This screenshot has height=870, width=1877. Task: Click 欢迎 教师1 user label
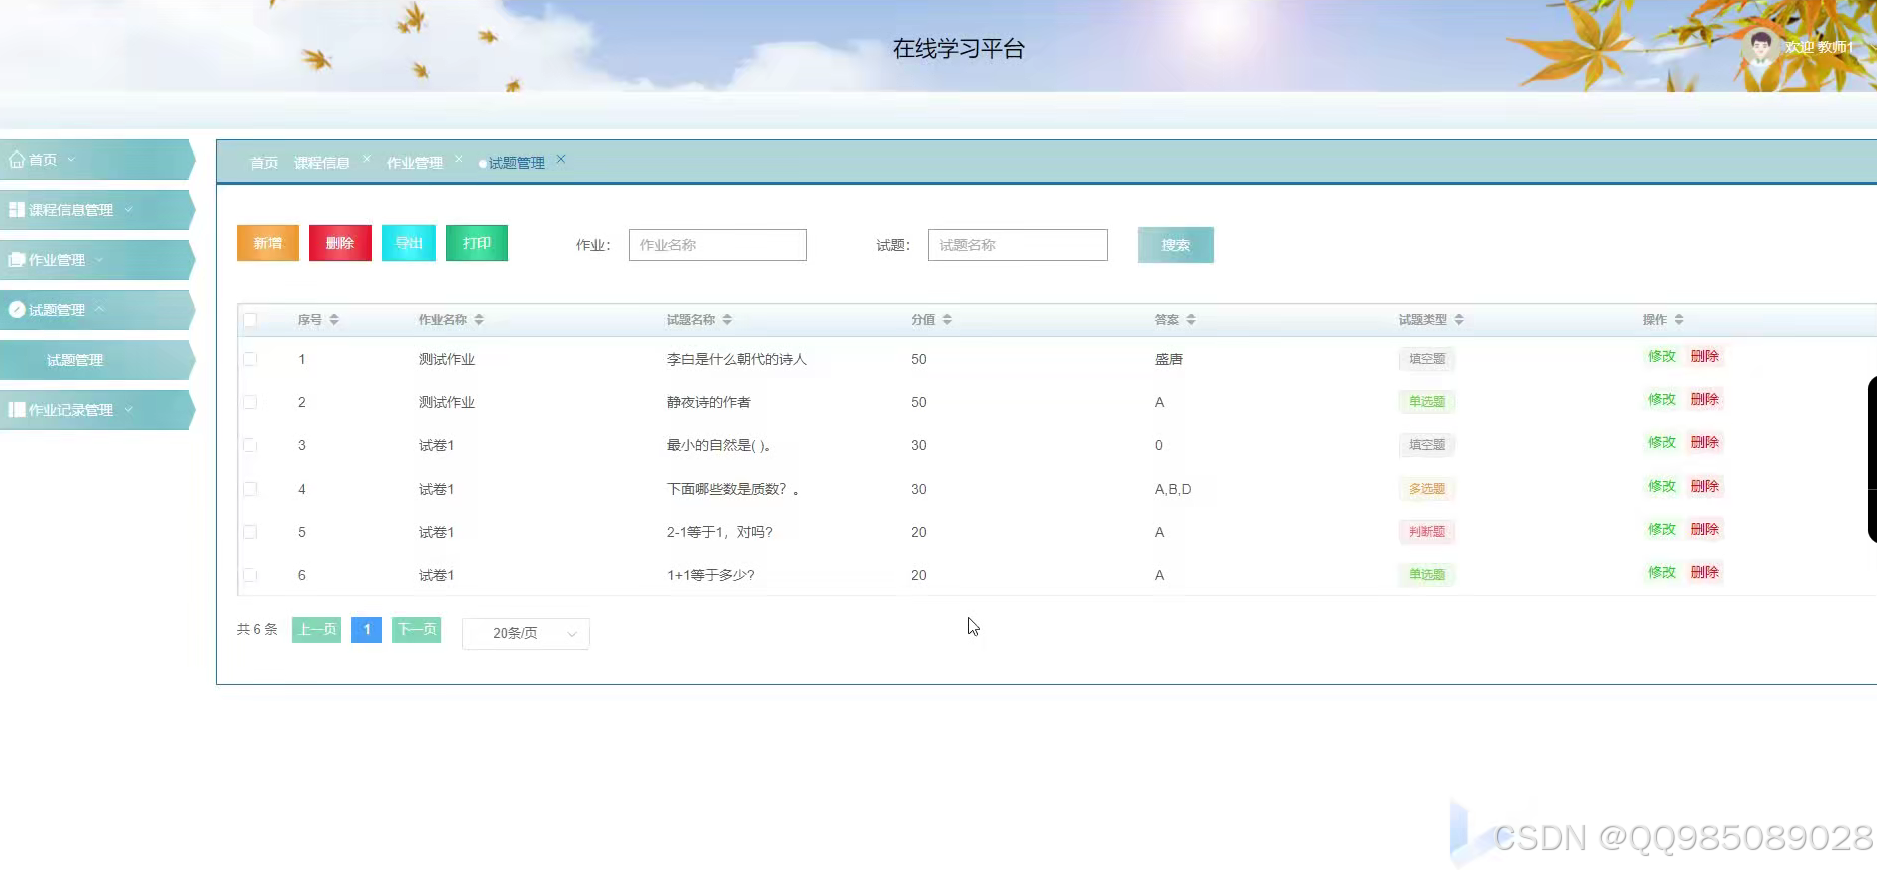(x=1819, y=47)
